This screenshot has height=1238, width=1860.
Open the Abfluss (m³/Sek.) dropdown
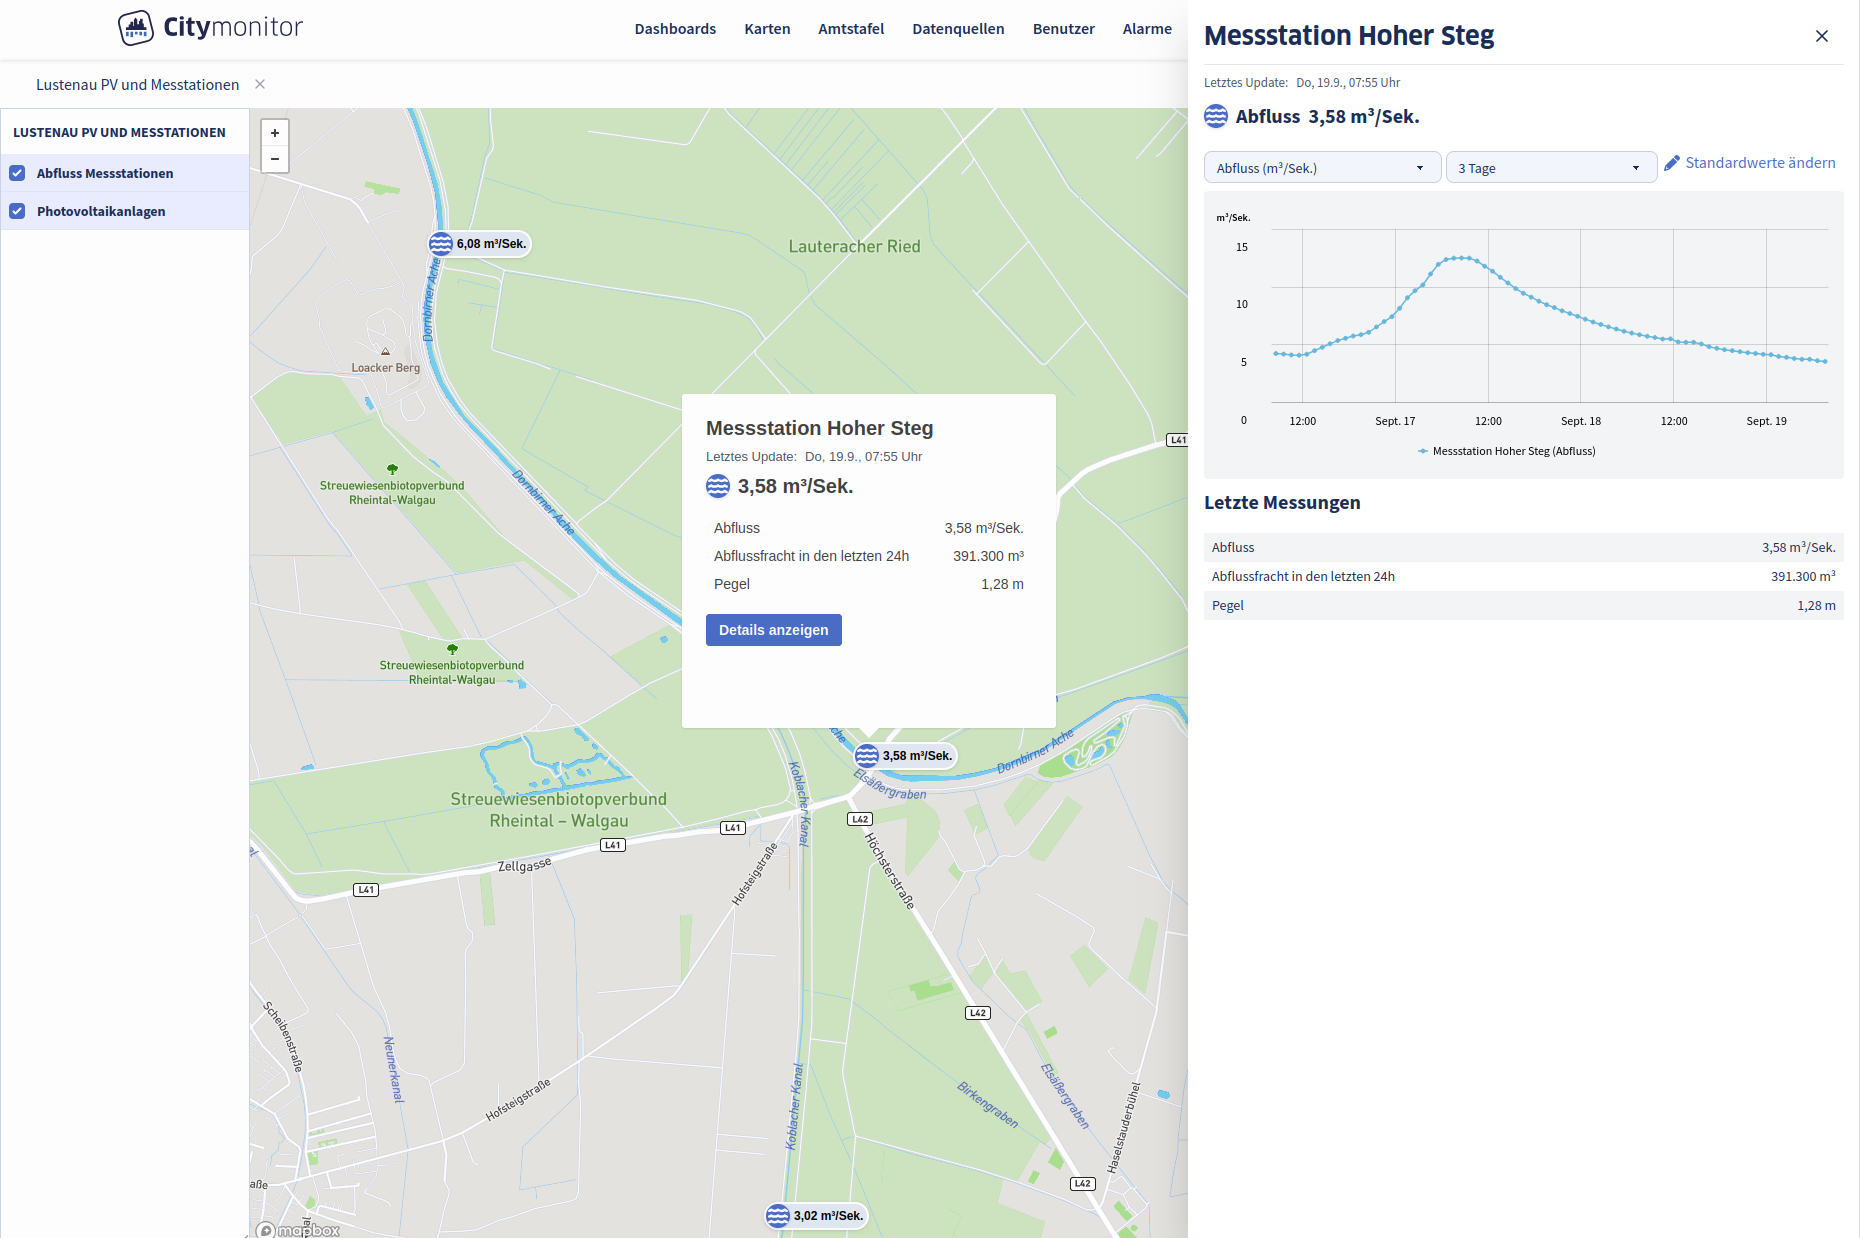[x=1321, y=168]
